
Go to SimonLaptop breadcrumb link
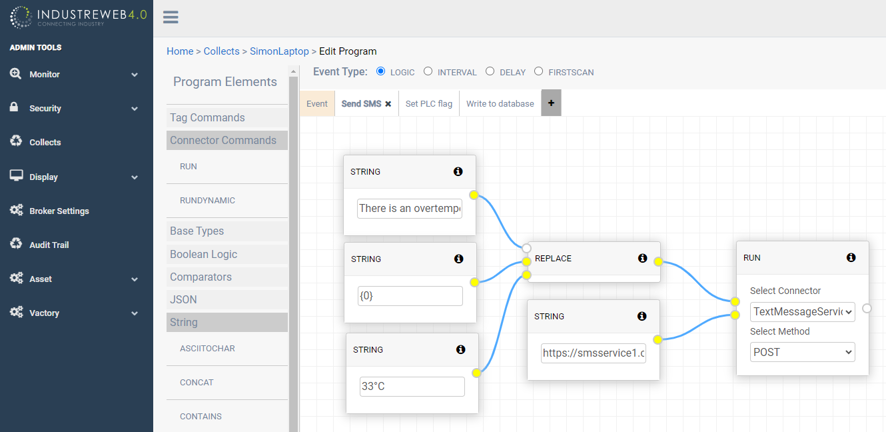(x=279, y=51)
